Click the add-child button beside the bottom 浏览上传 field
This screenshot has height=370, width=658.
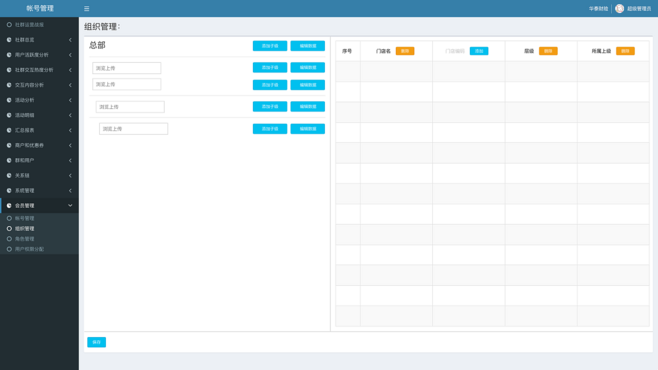tap(270, 129)
